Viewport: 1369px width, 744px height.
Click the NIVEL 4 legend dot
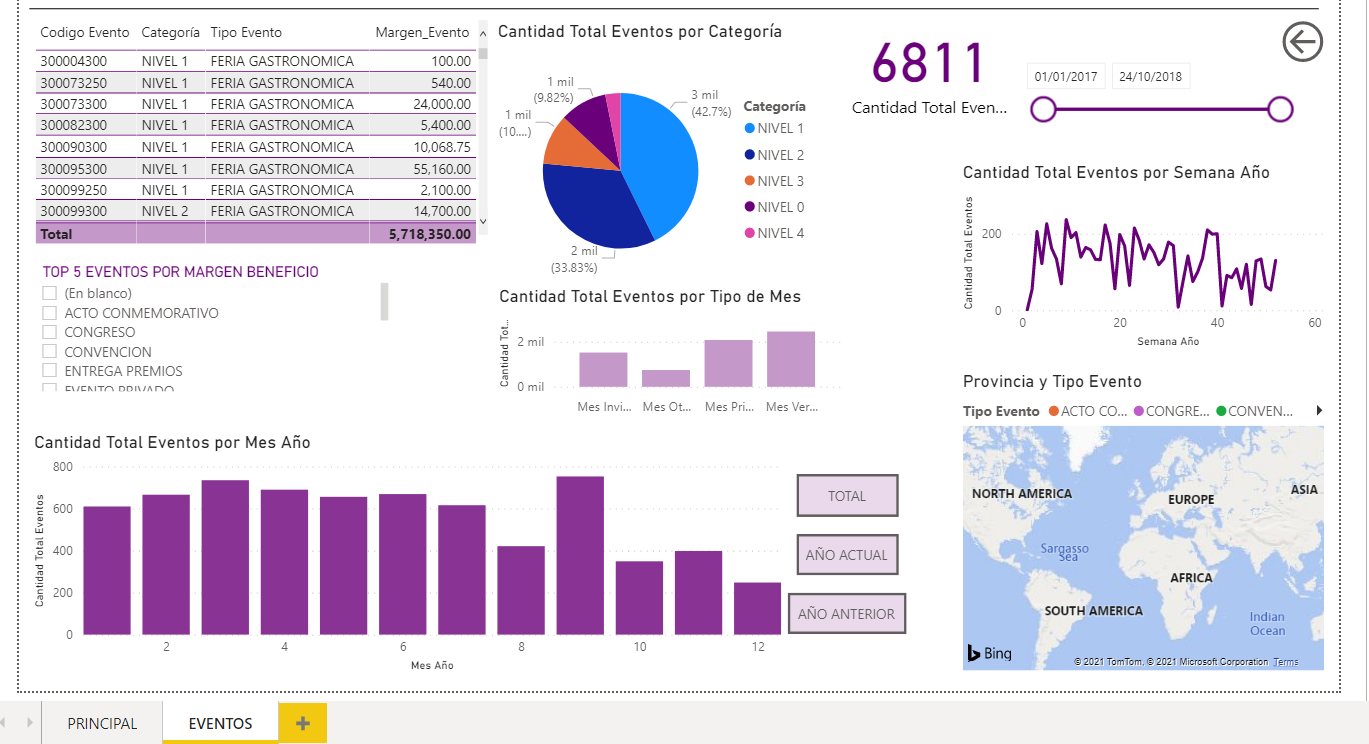coord(751,233)
